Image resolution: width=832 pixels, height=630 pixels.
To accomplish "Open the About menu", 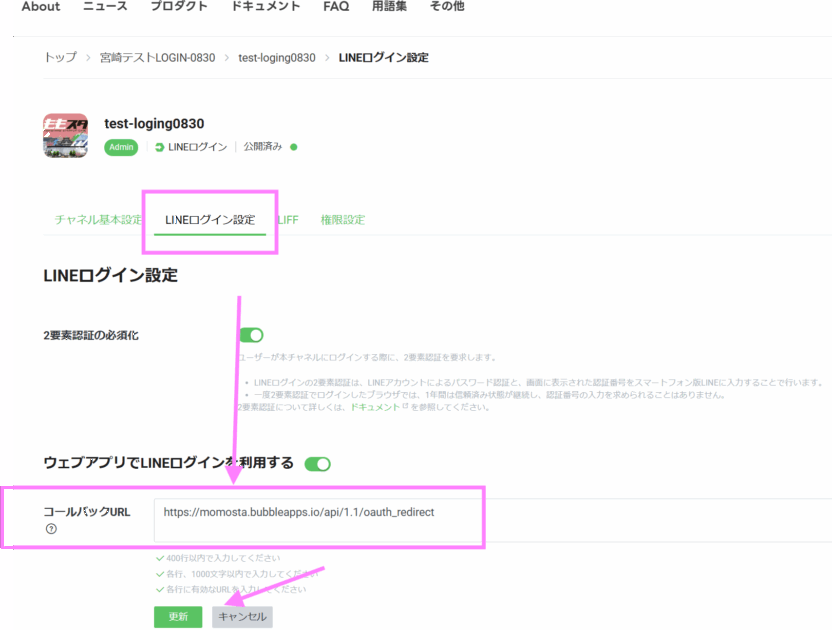I will (41, 6).
